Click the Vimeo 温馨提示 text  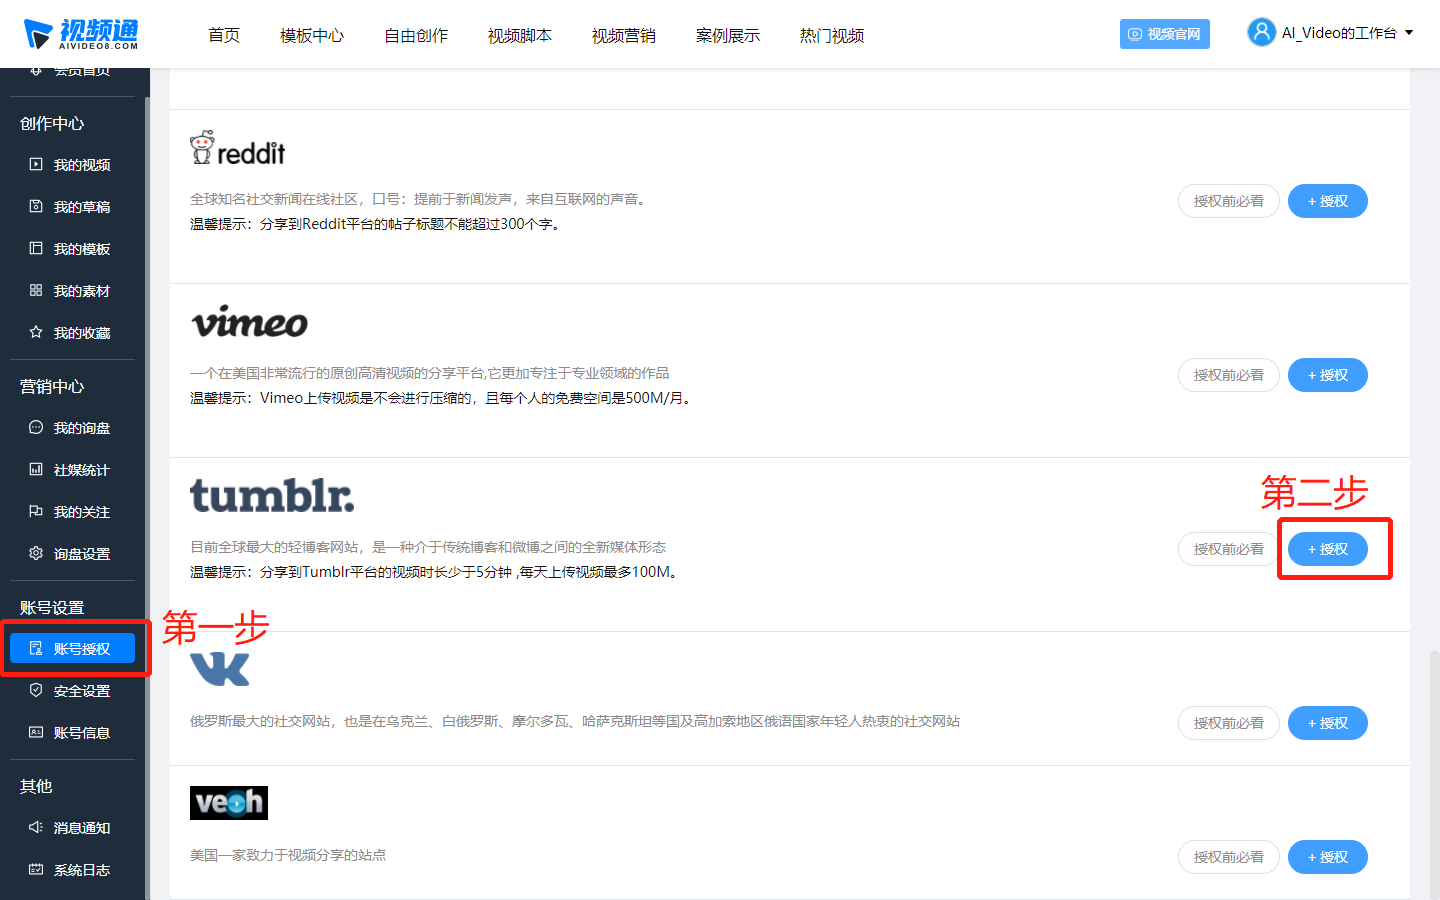pos(442,398)
